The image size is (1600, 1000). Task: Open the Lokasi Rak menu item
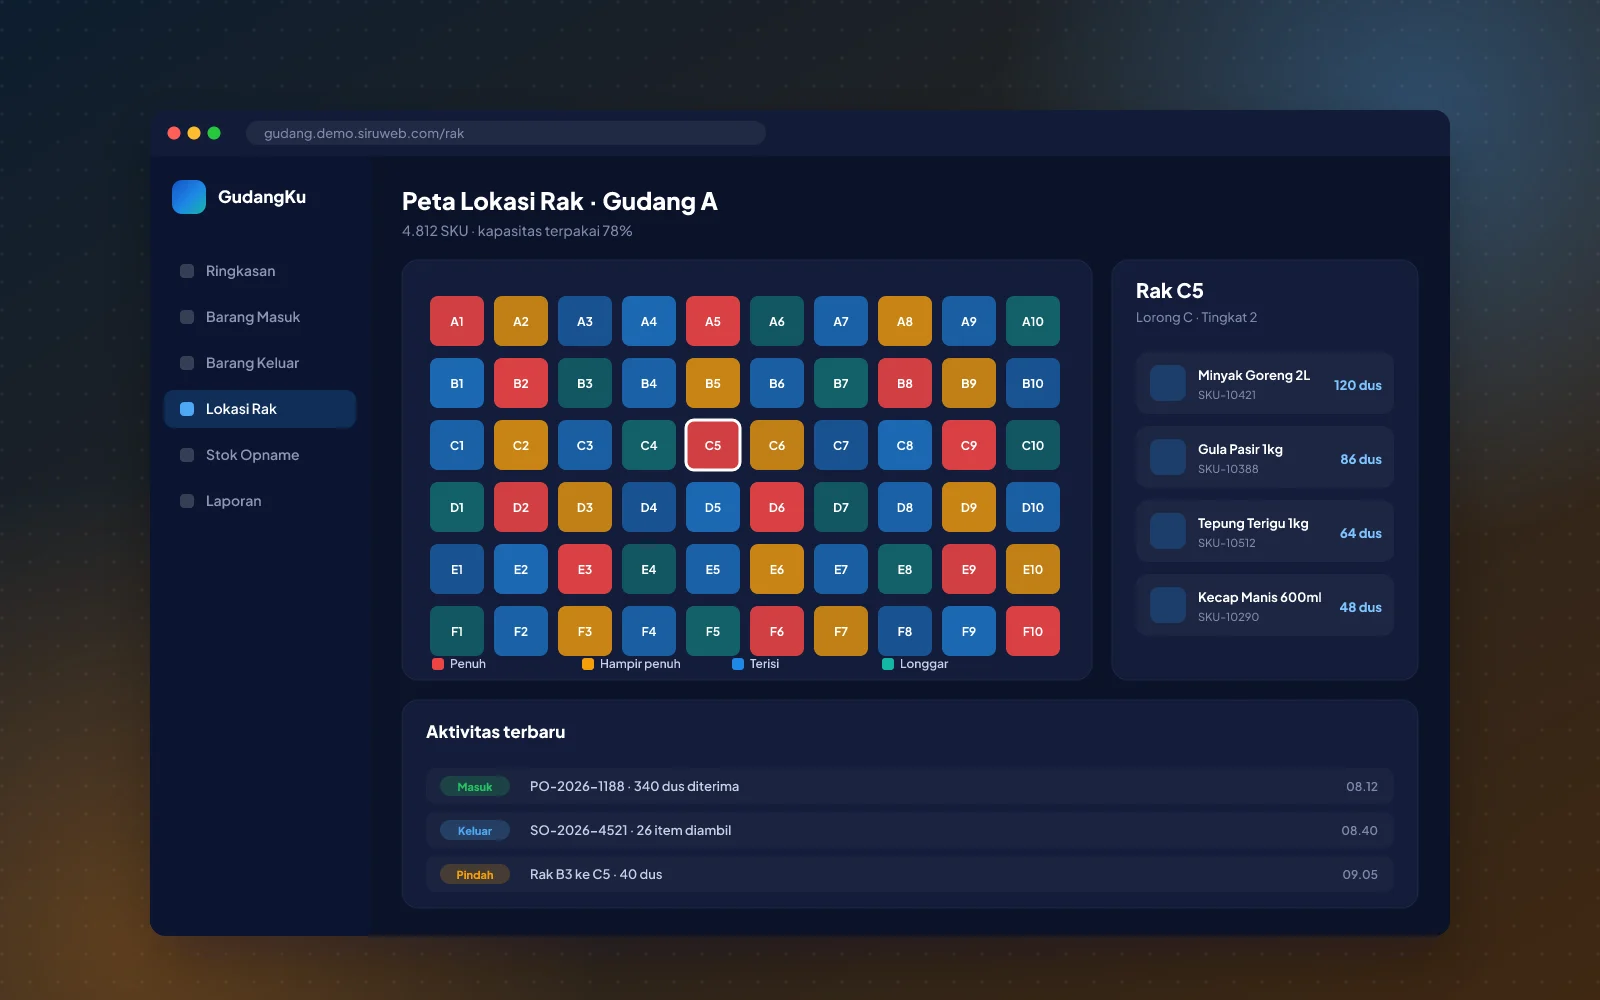click(x=260, y=409)
